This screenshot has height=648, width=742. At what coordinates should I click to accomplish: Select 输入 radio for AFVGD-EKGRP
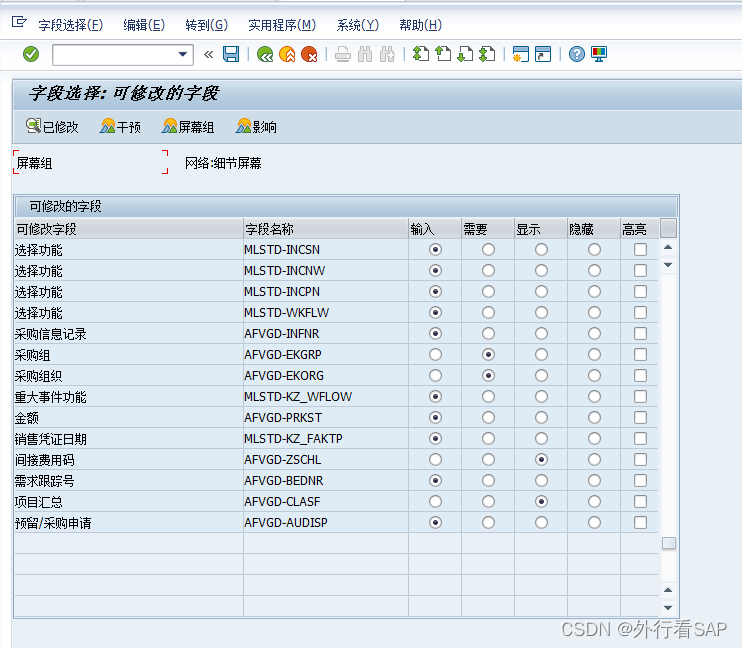pyautogui.click(x=435, y=355)
